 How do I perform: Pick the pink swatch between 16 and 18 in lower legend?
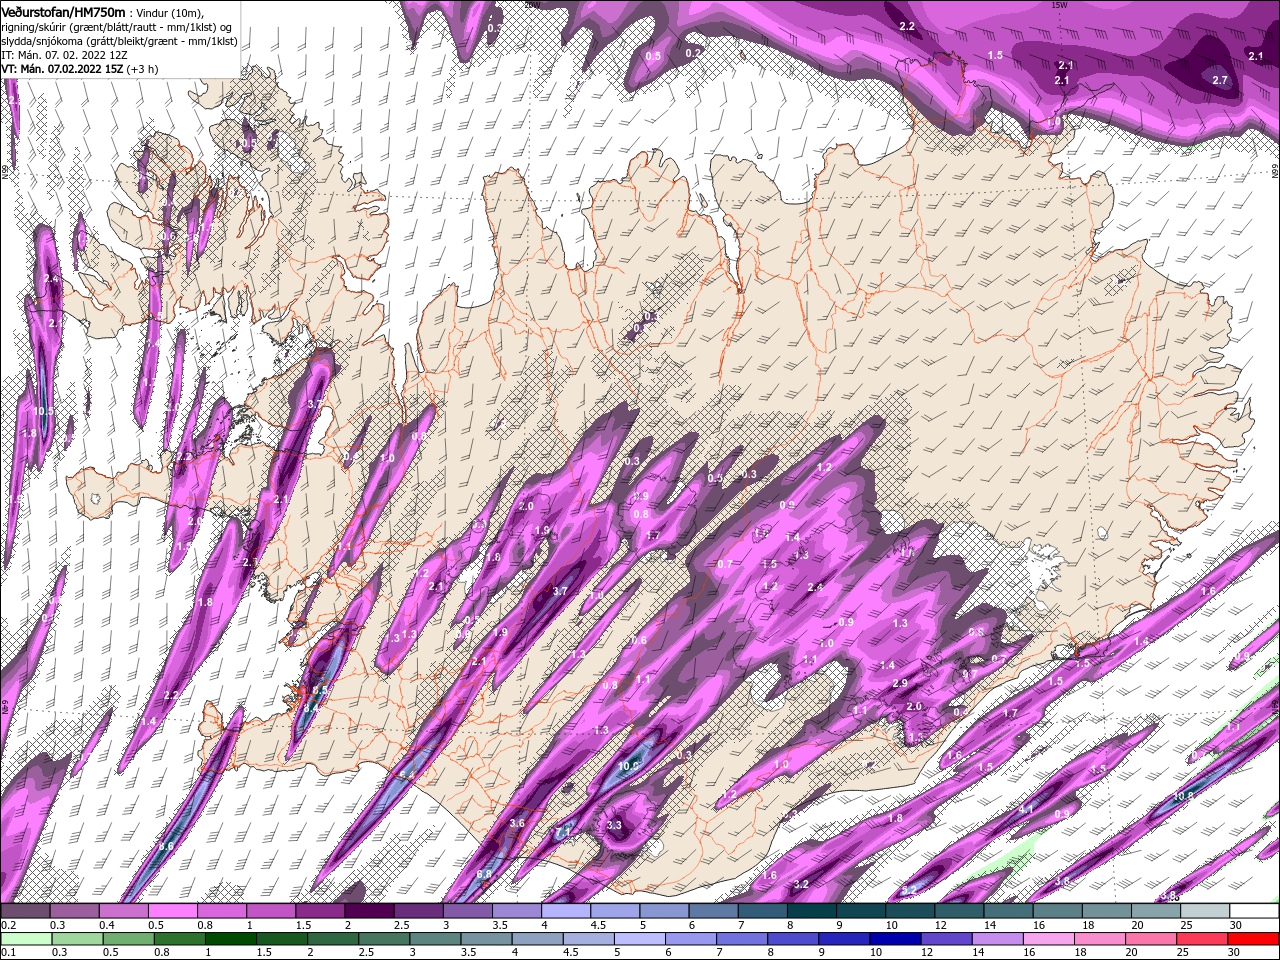tap(1048, 939)
